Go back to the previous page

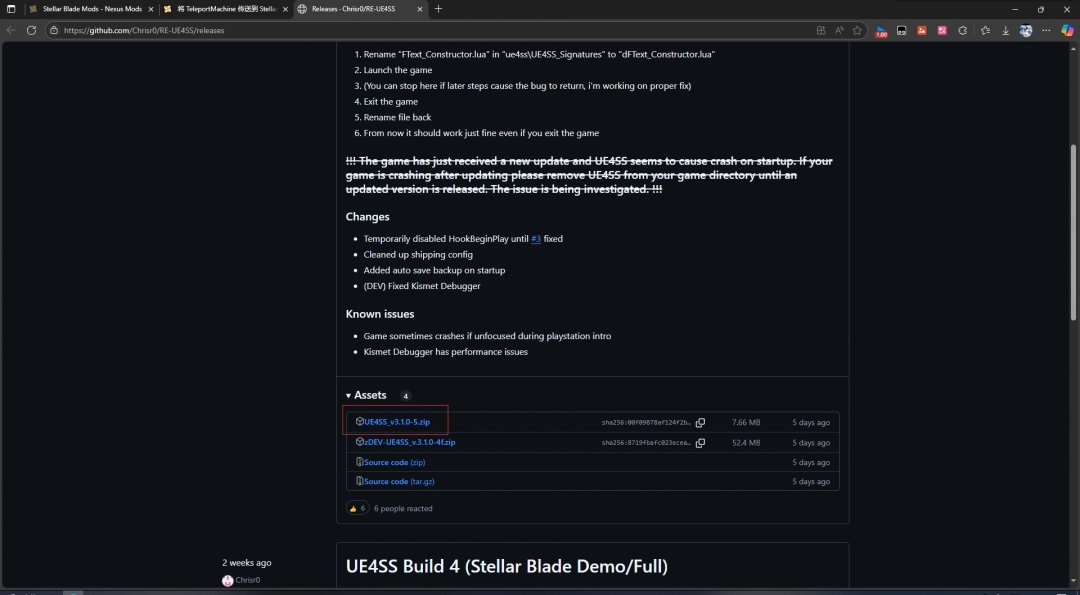tap(11, 30)
